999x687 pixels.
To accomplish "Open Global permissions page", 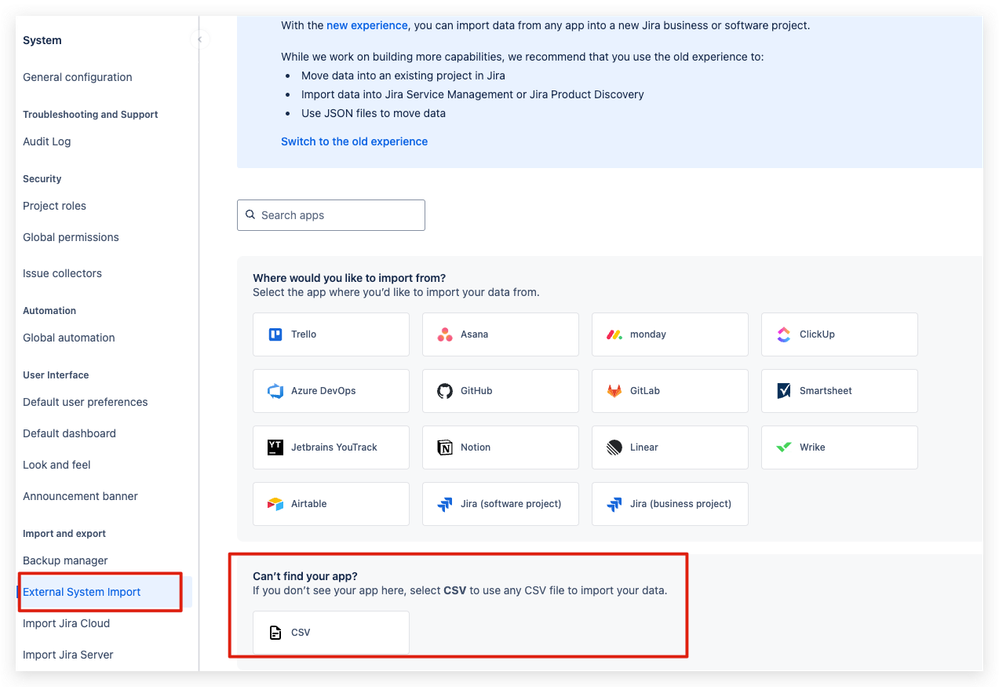I will 71,237.
